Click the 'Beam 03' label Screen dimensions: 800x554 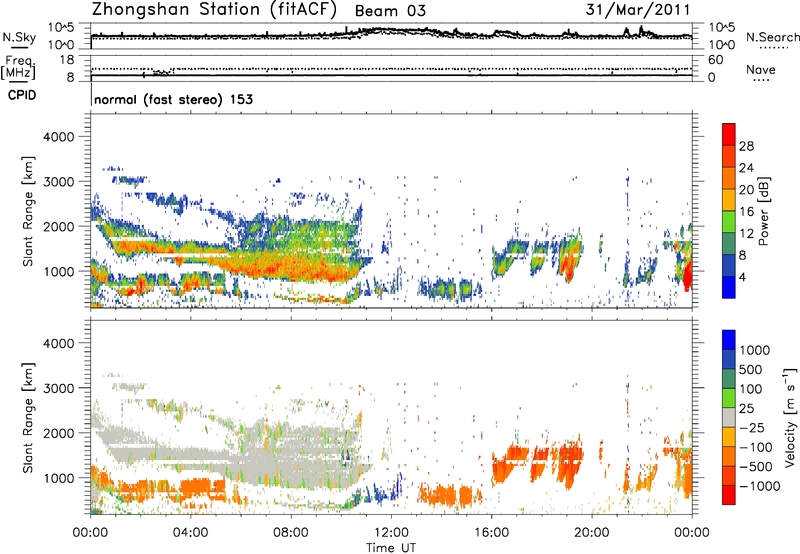coord(390,11)
